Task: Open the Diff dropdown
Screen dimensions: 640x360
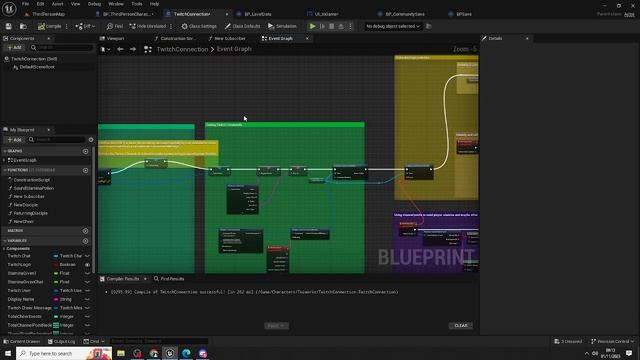Action: (85, 26)
